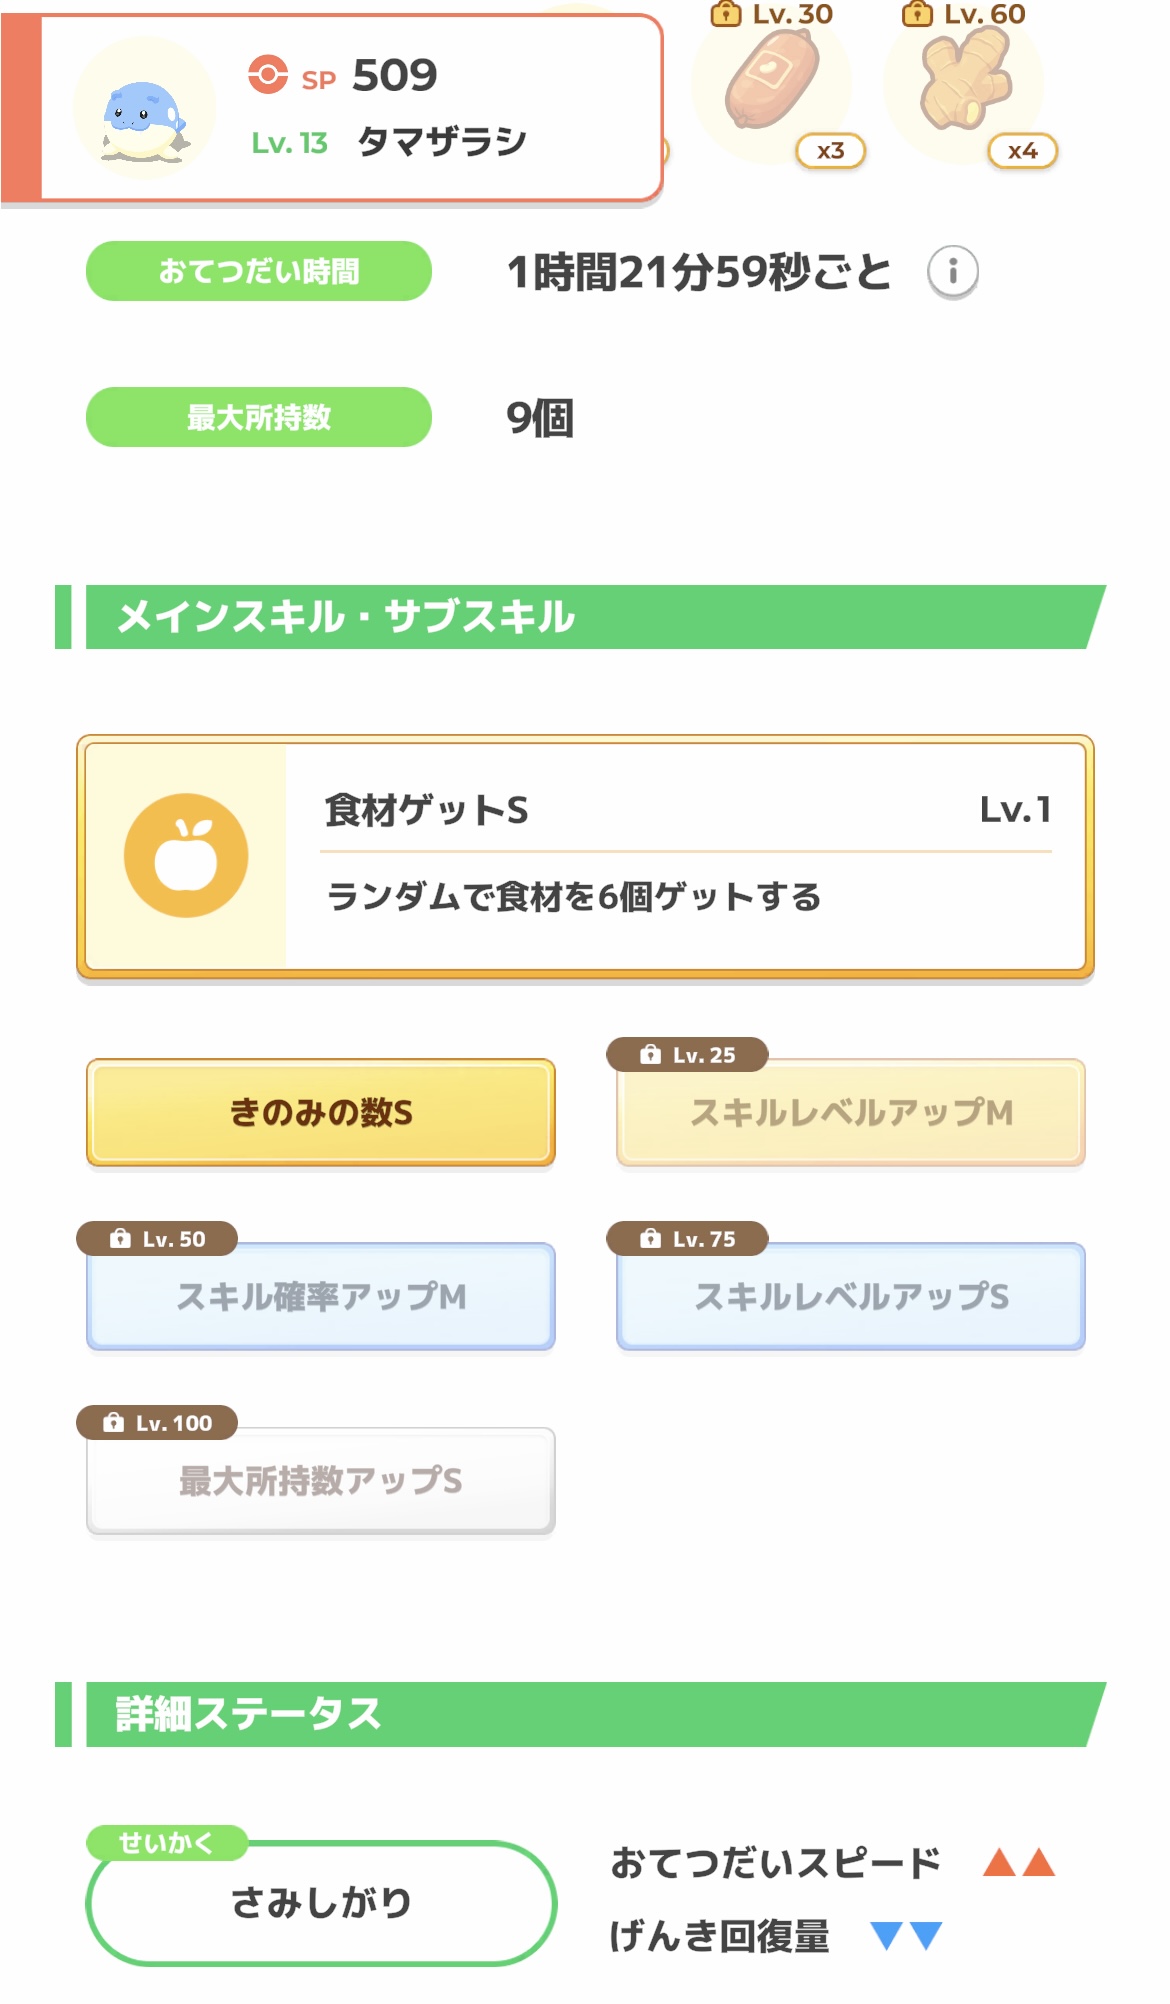Open the さみしがり nature box
The image size is (1170, 2004).
click(321, 1902)
